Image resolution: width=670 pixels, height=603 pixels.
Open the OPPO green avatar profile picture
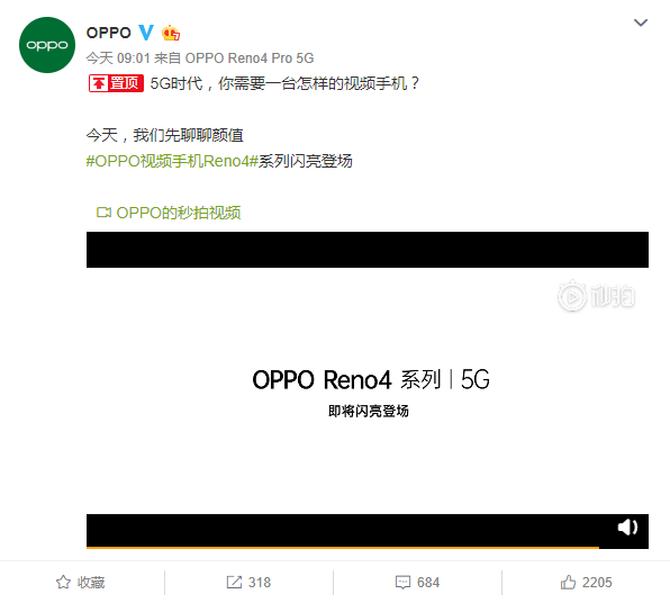(47, 45)
